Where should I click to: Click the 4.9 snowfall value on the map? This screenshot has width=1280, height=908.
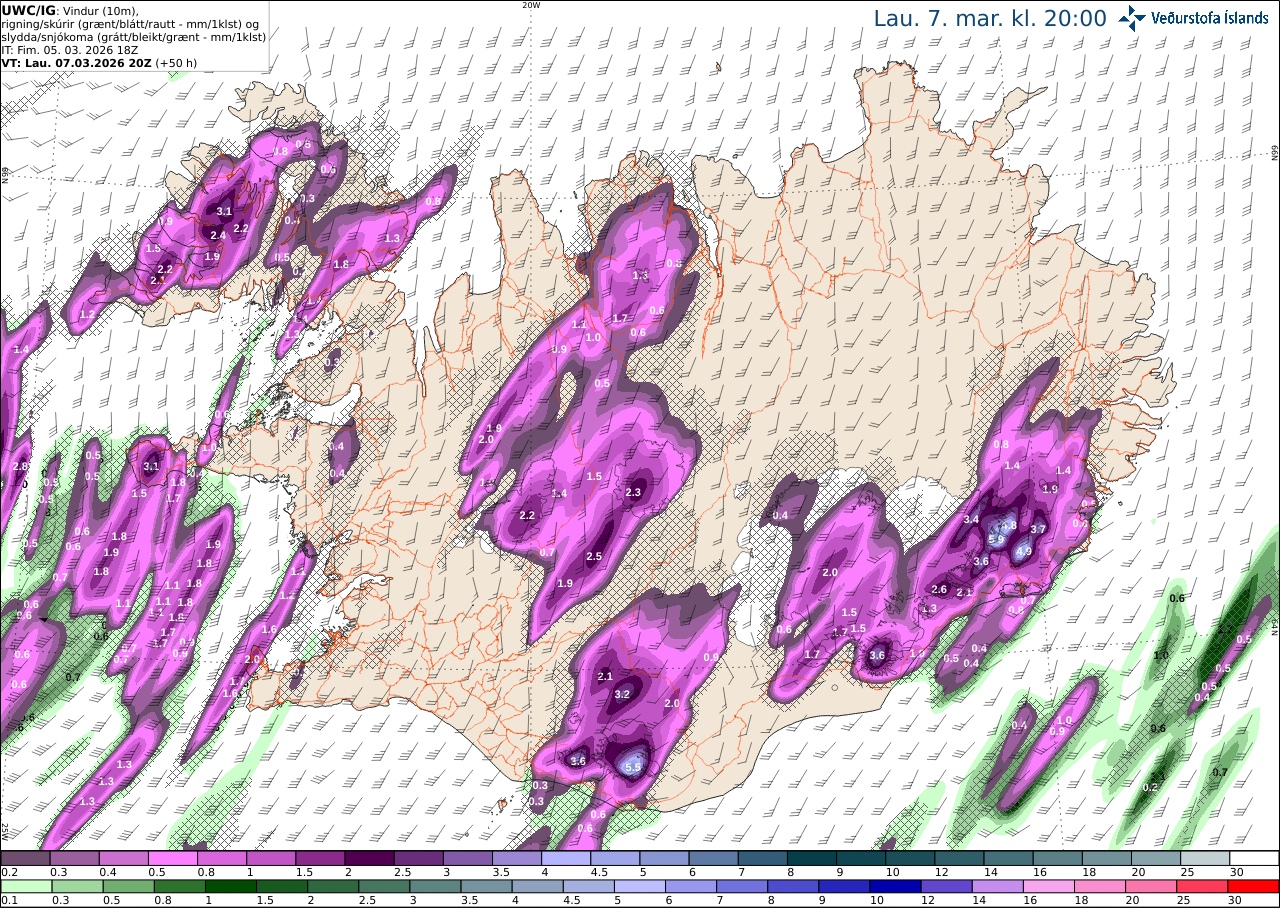point(1023,551)
